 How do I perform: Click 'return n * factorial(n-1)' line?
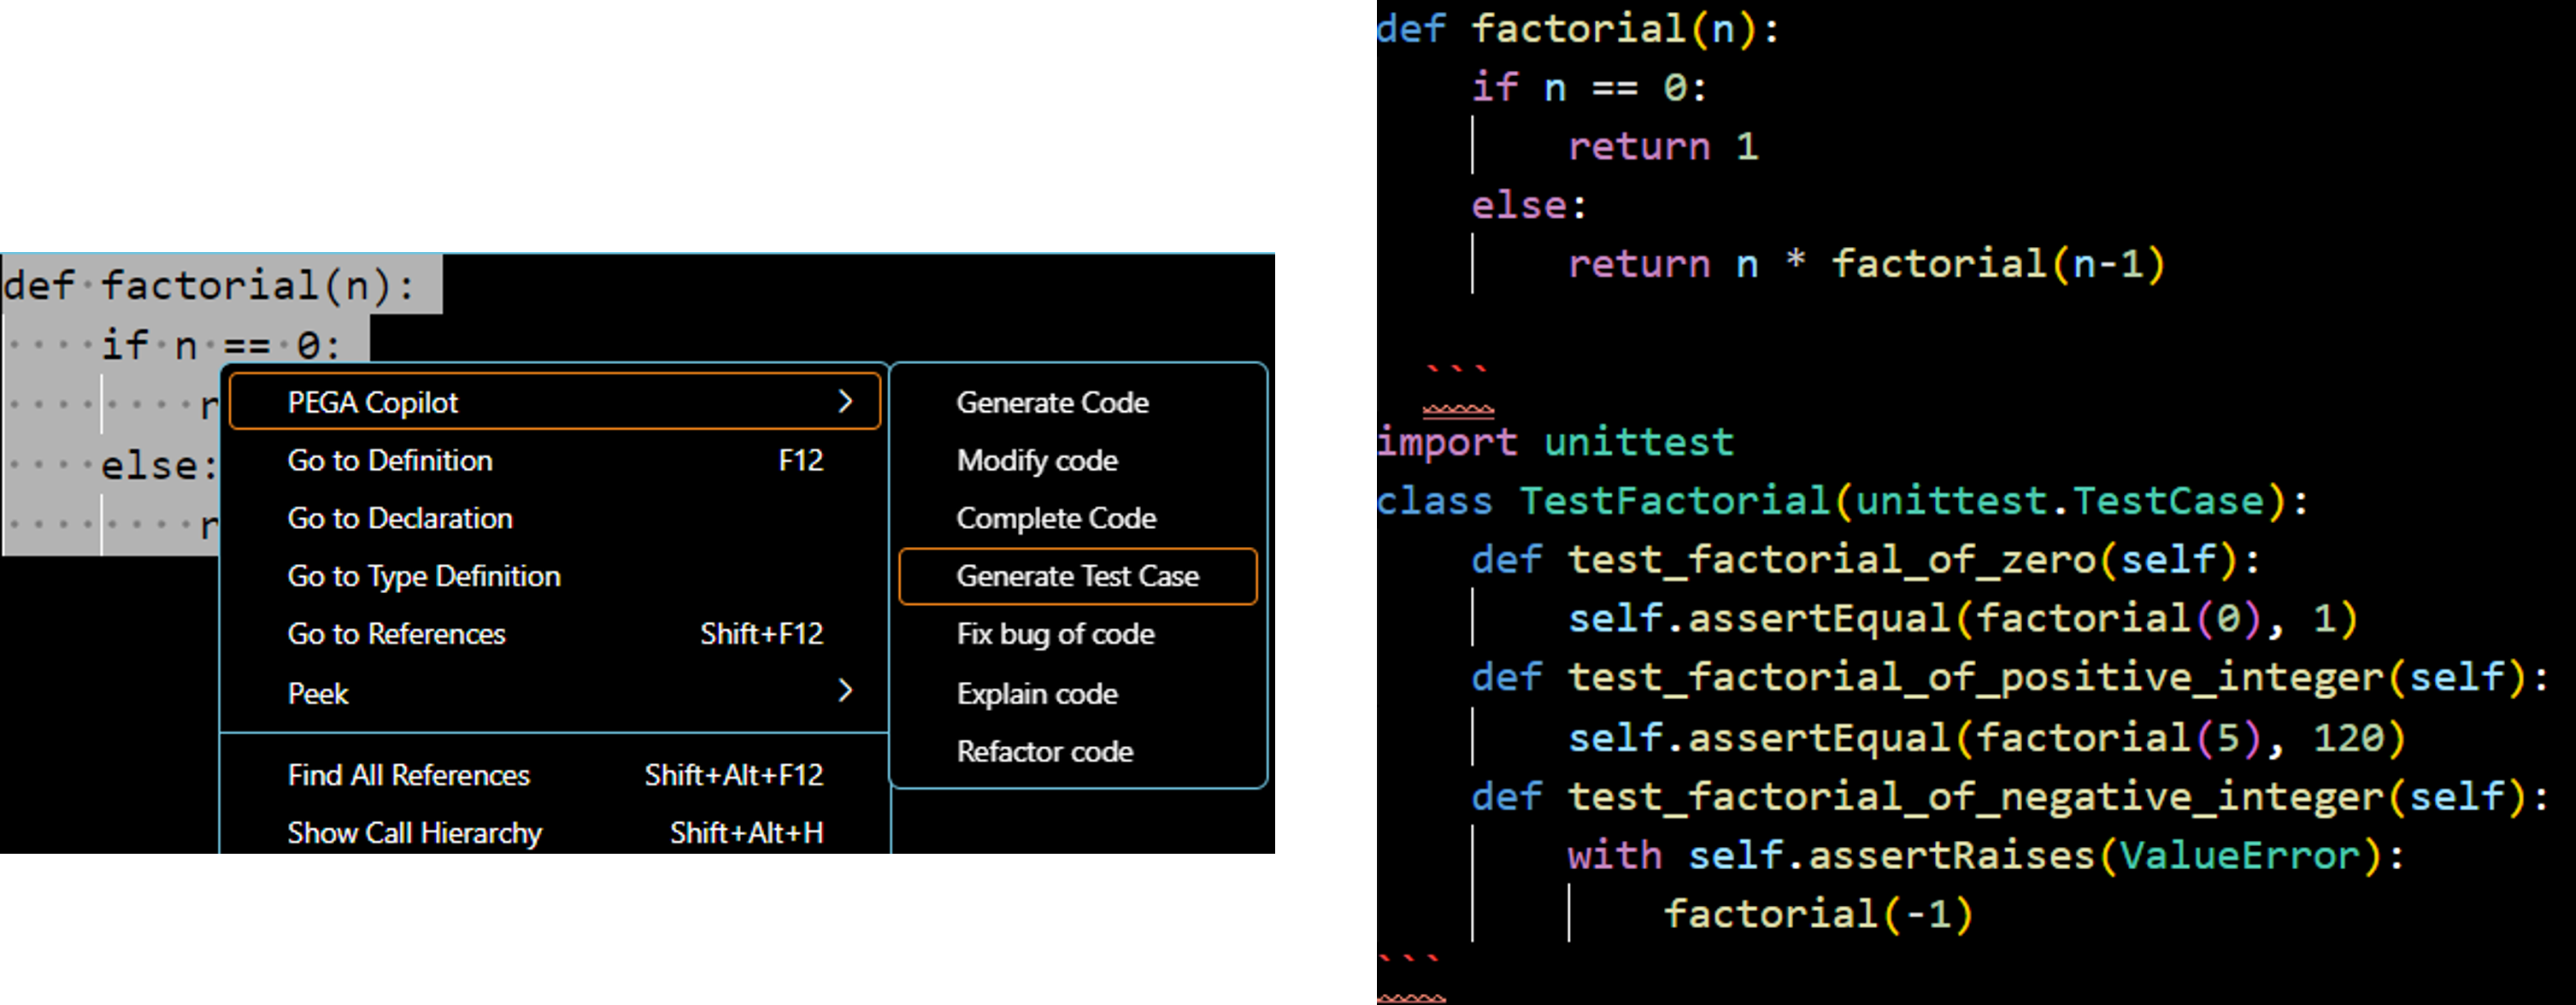click(x=1866, y=264)
